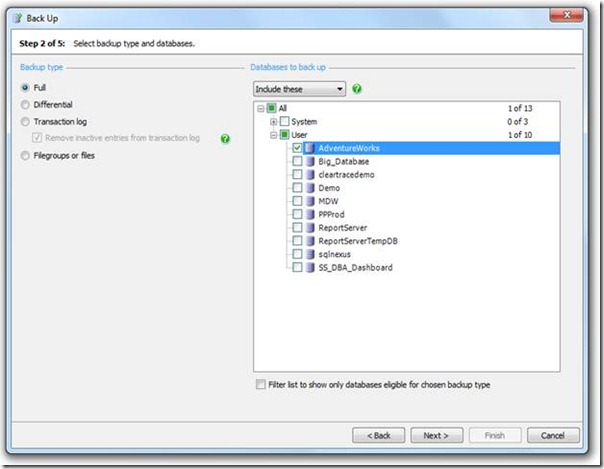Click the SS_DBA_Dashboard database icon
Viewport: 604px width, 469px height.
310,268
